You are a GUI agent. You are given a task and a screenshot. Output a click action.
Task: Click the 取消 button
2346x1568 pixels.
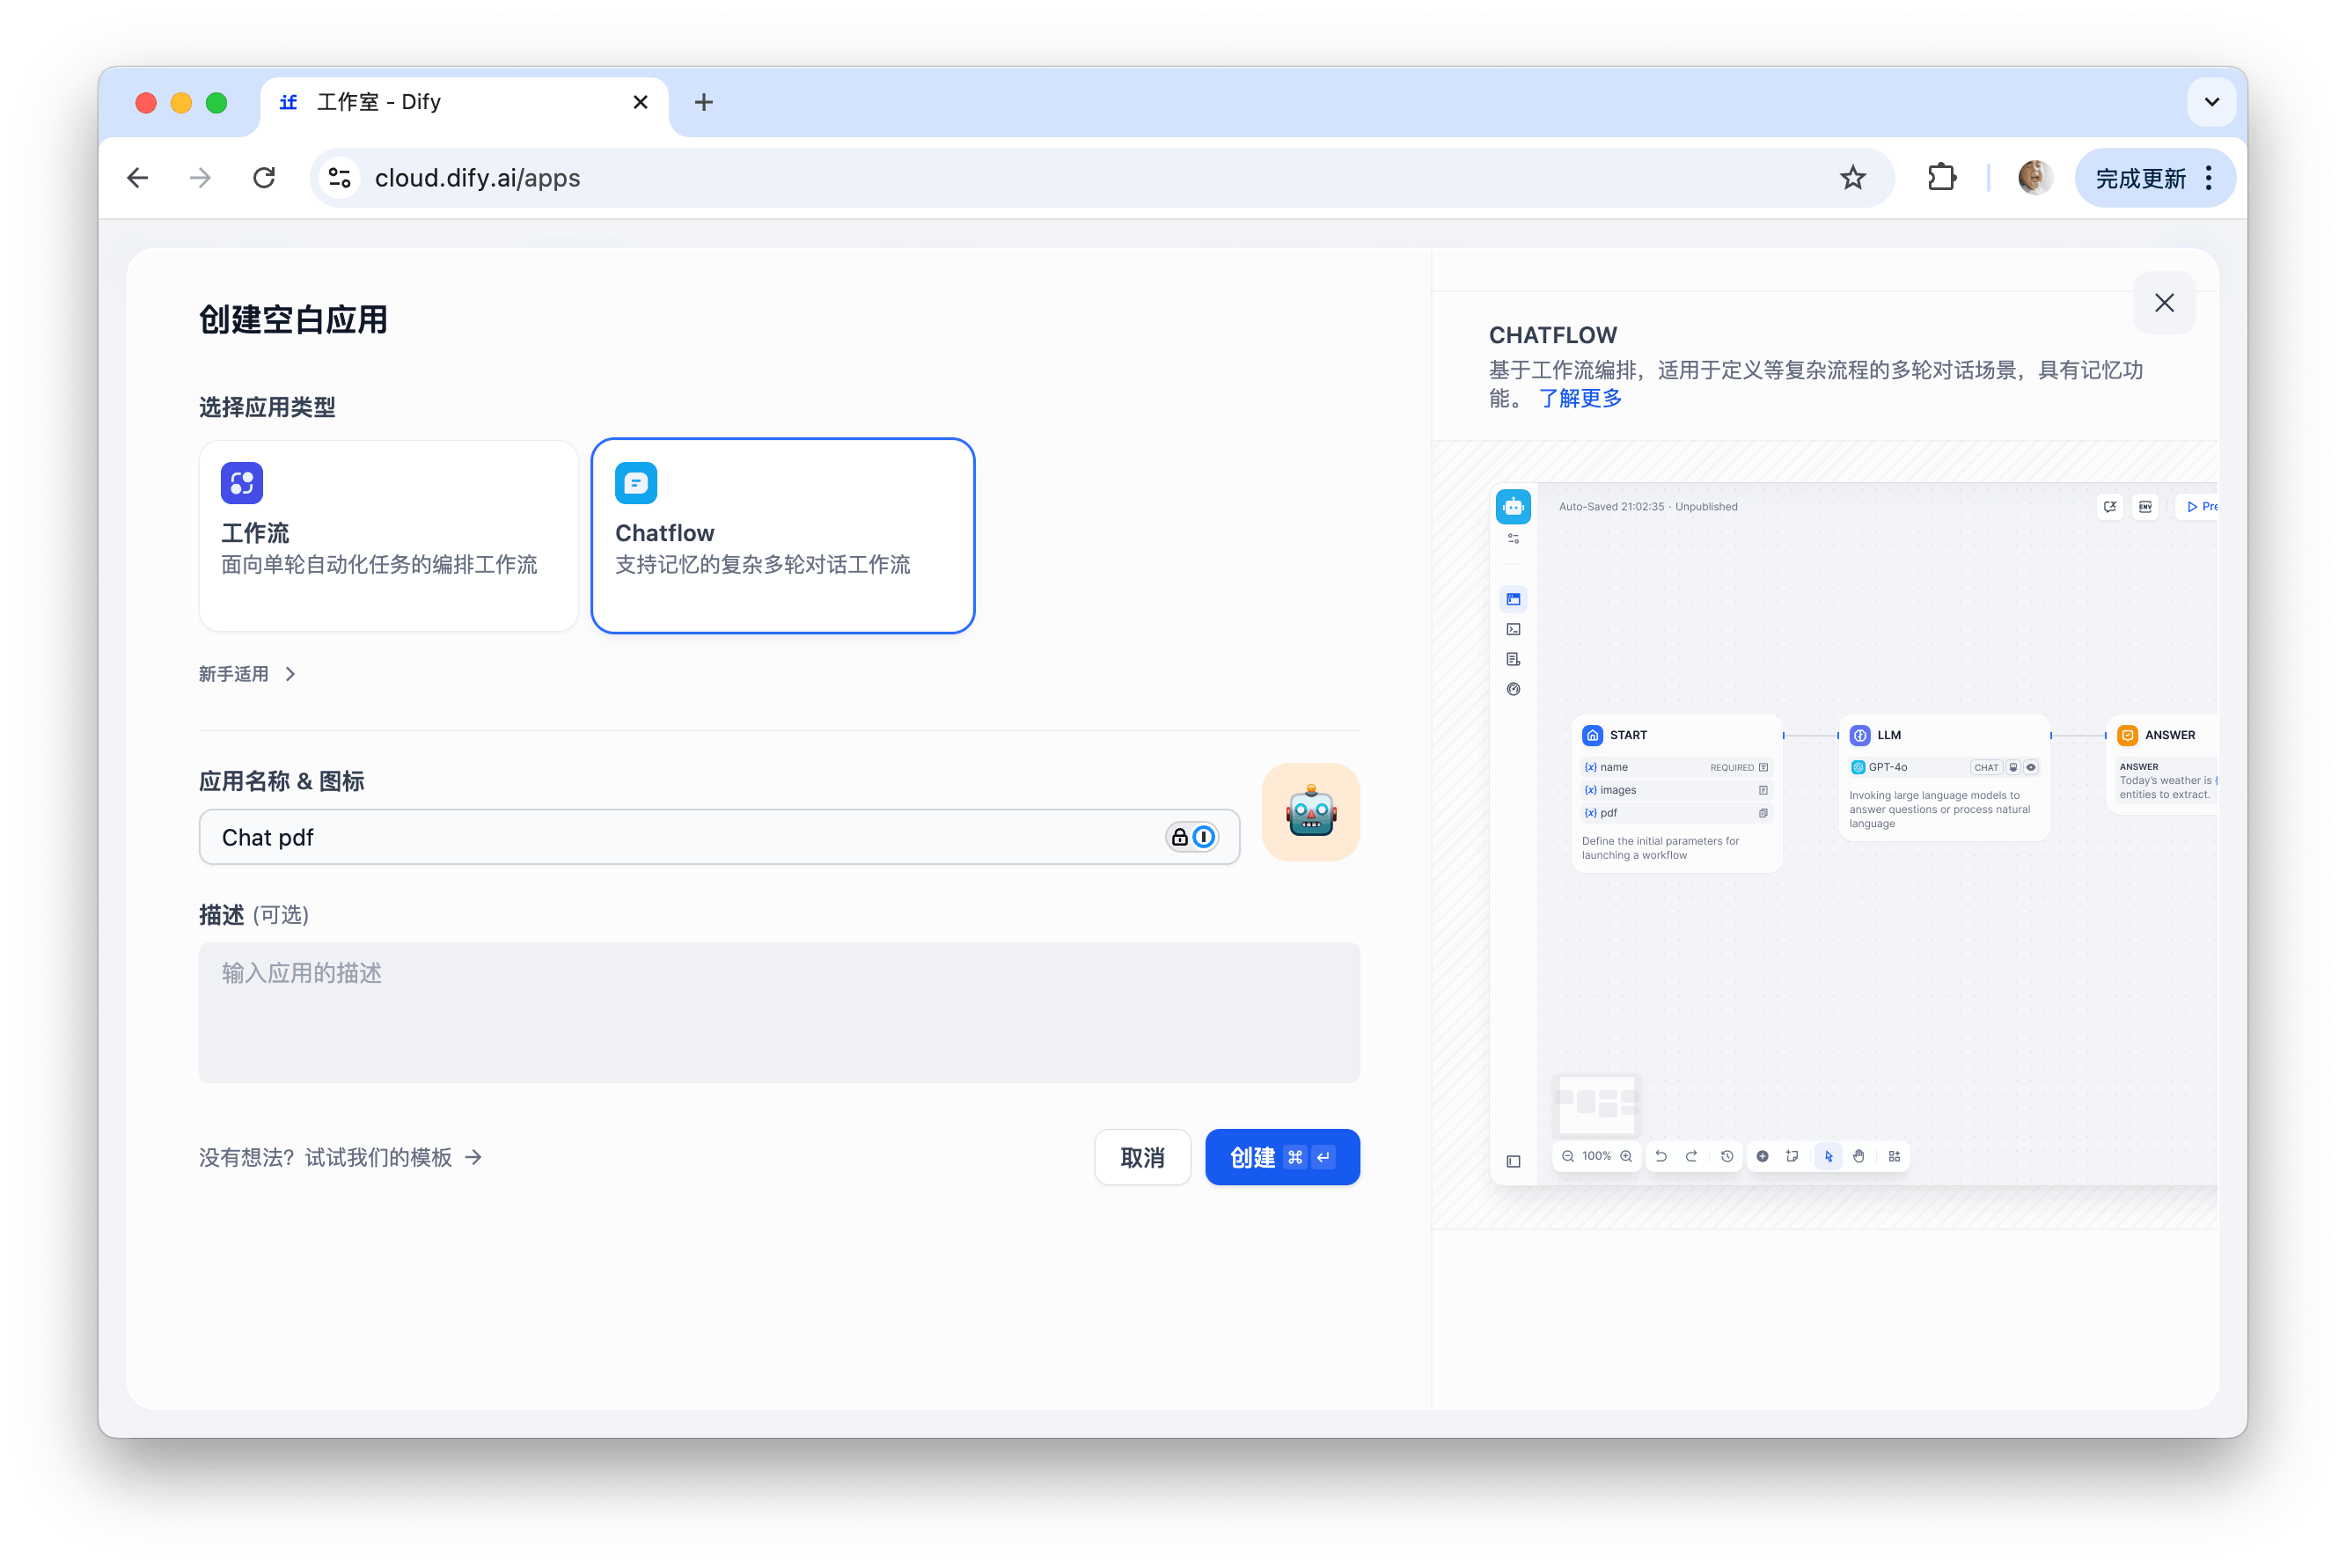coord(1142,1157)
